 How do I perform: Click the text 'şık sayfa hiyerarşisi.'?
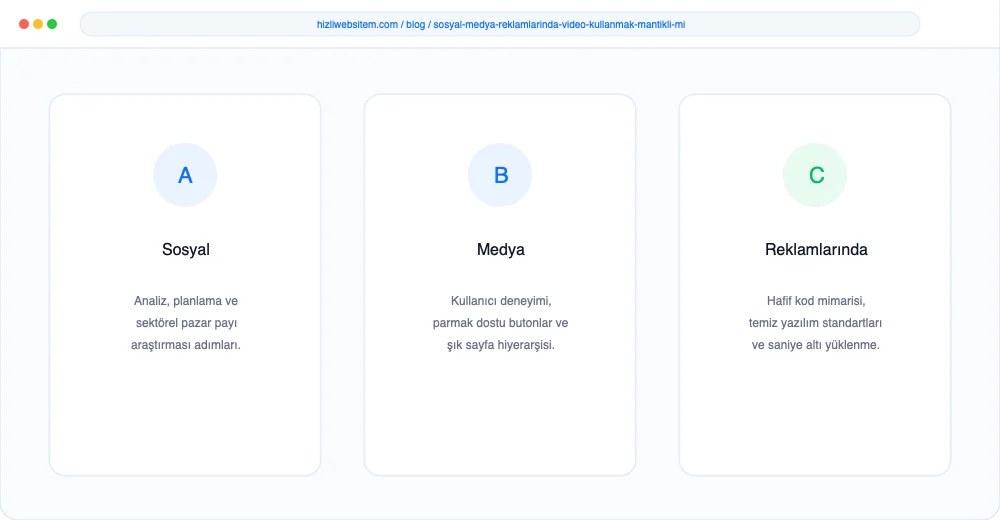pyautogui.click(x=501, y=345)
